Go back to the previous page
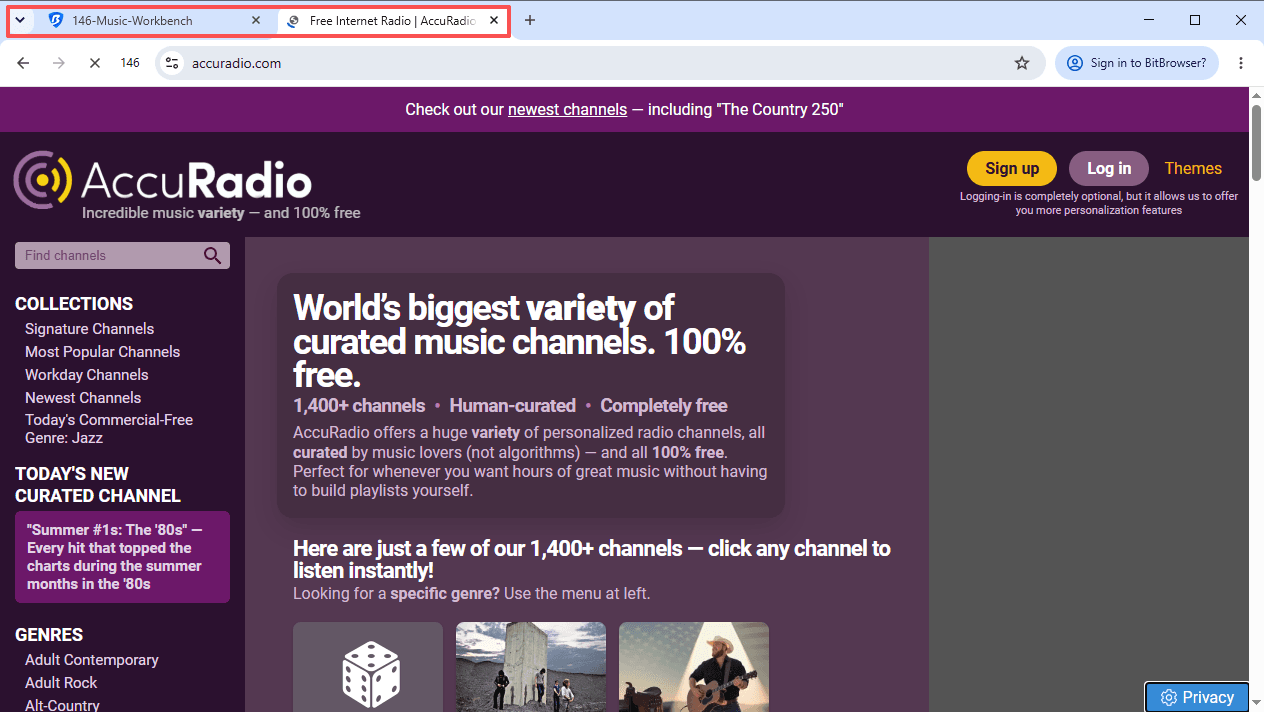 [24, 63]
